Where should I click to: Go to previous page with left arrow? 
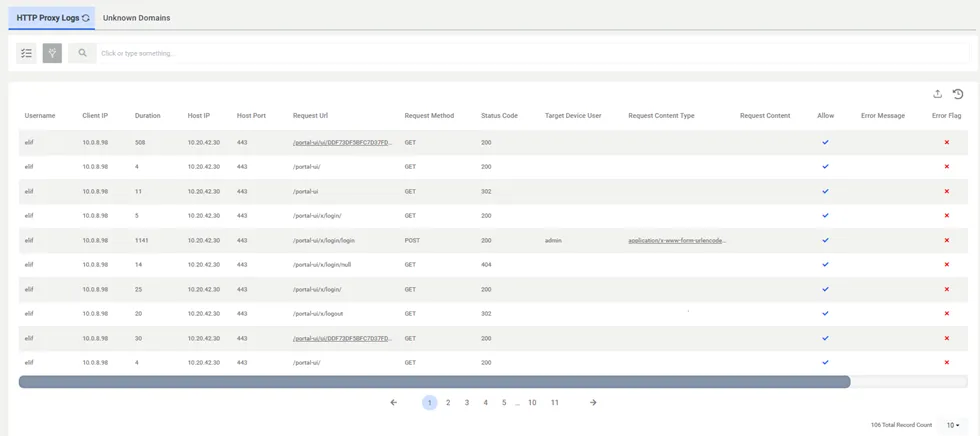pos(393,403)
